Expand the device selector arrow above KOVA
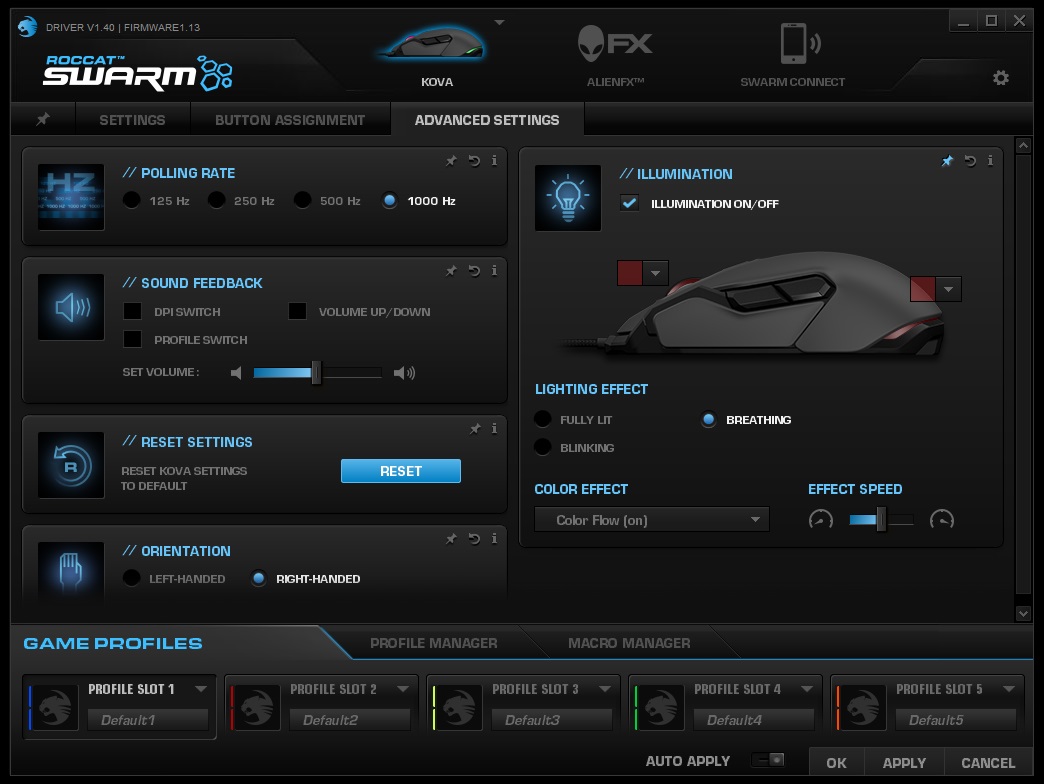The height and width of the screenshot is (784, 1044). click(499, 23)
